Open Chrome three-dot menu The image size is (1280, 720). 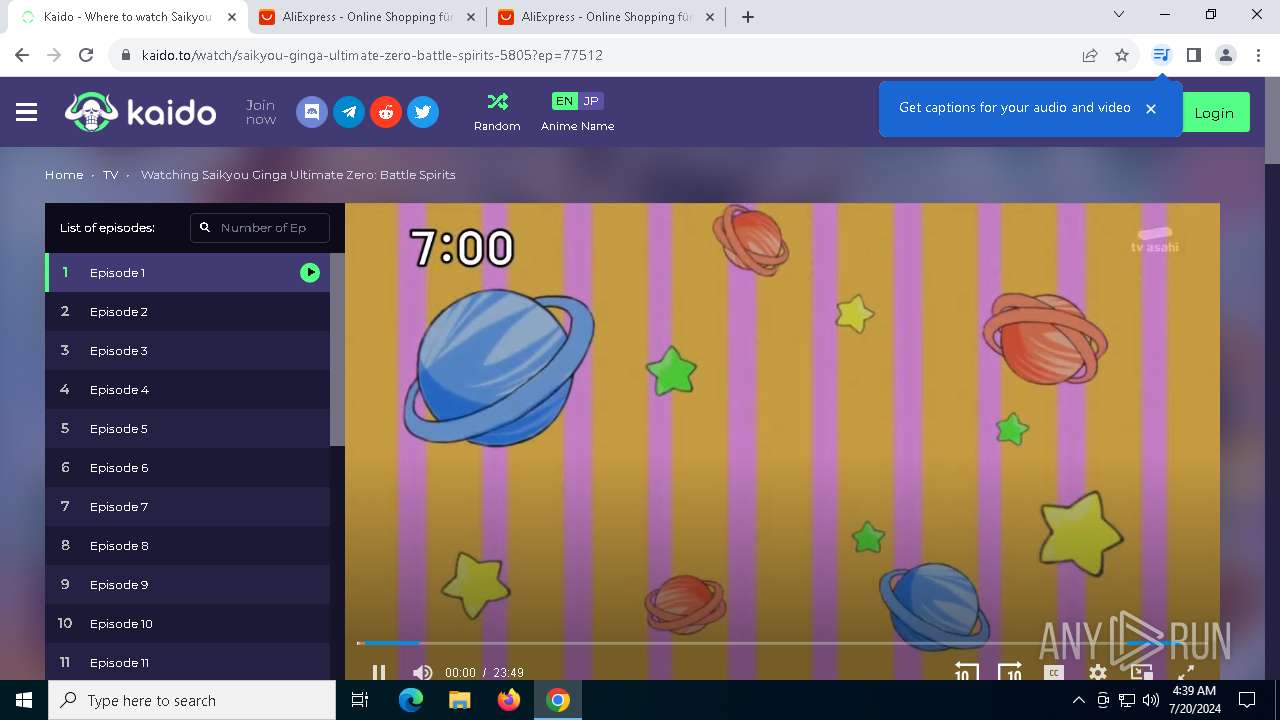[x=1258, y=55]
